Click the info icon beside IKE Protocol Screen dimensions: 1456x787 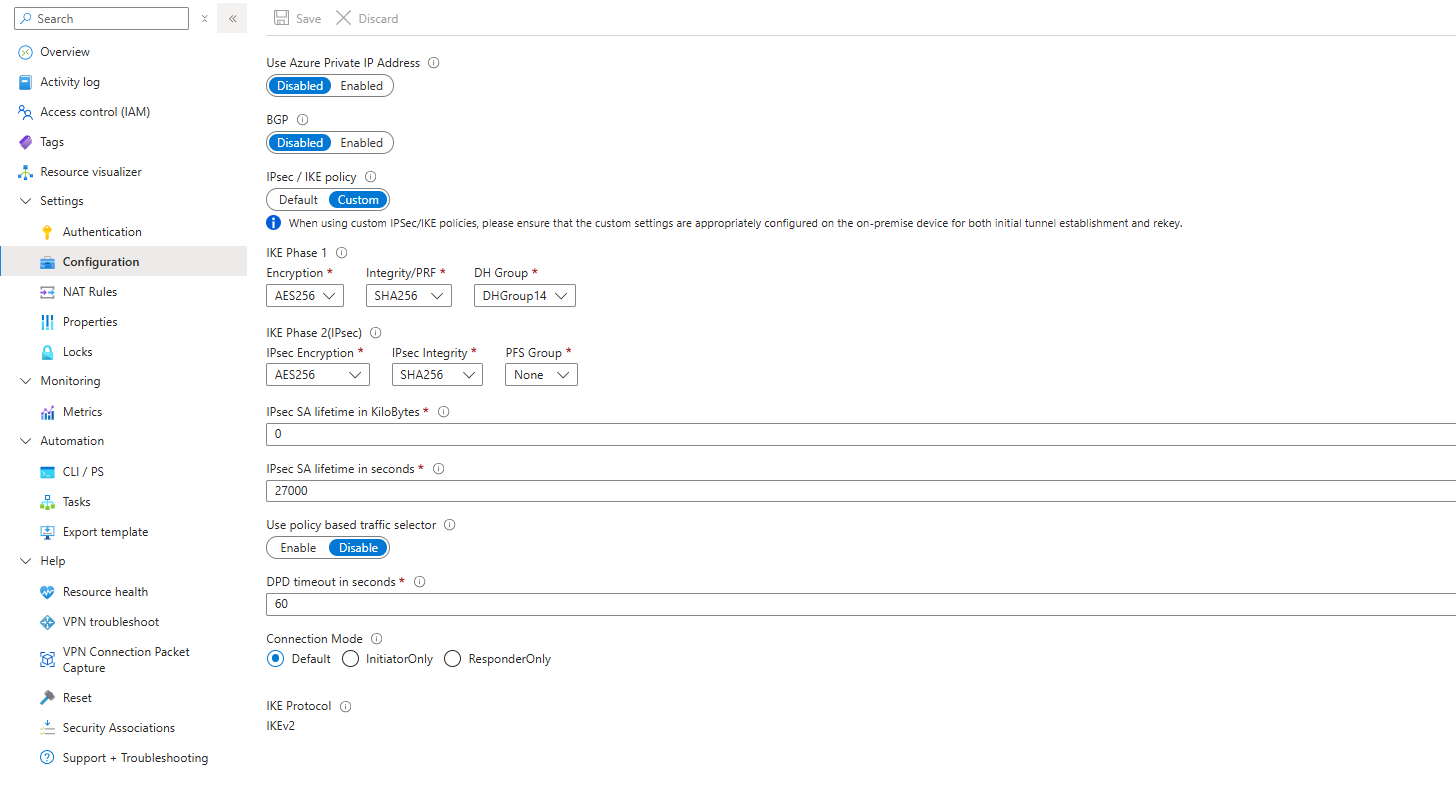346,706
